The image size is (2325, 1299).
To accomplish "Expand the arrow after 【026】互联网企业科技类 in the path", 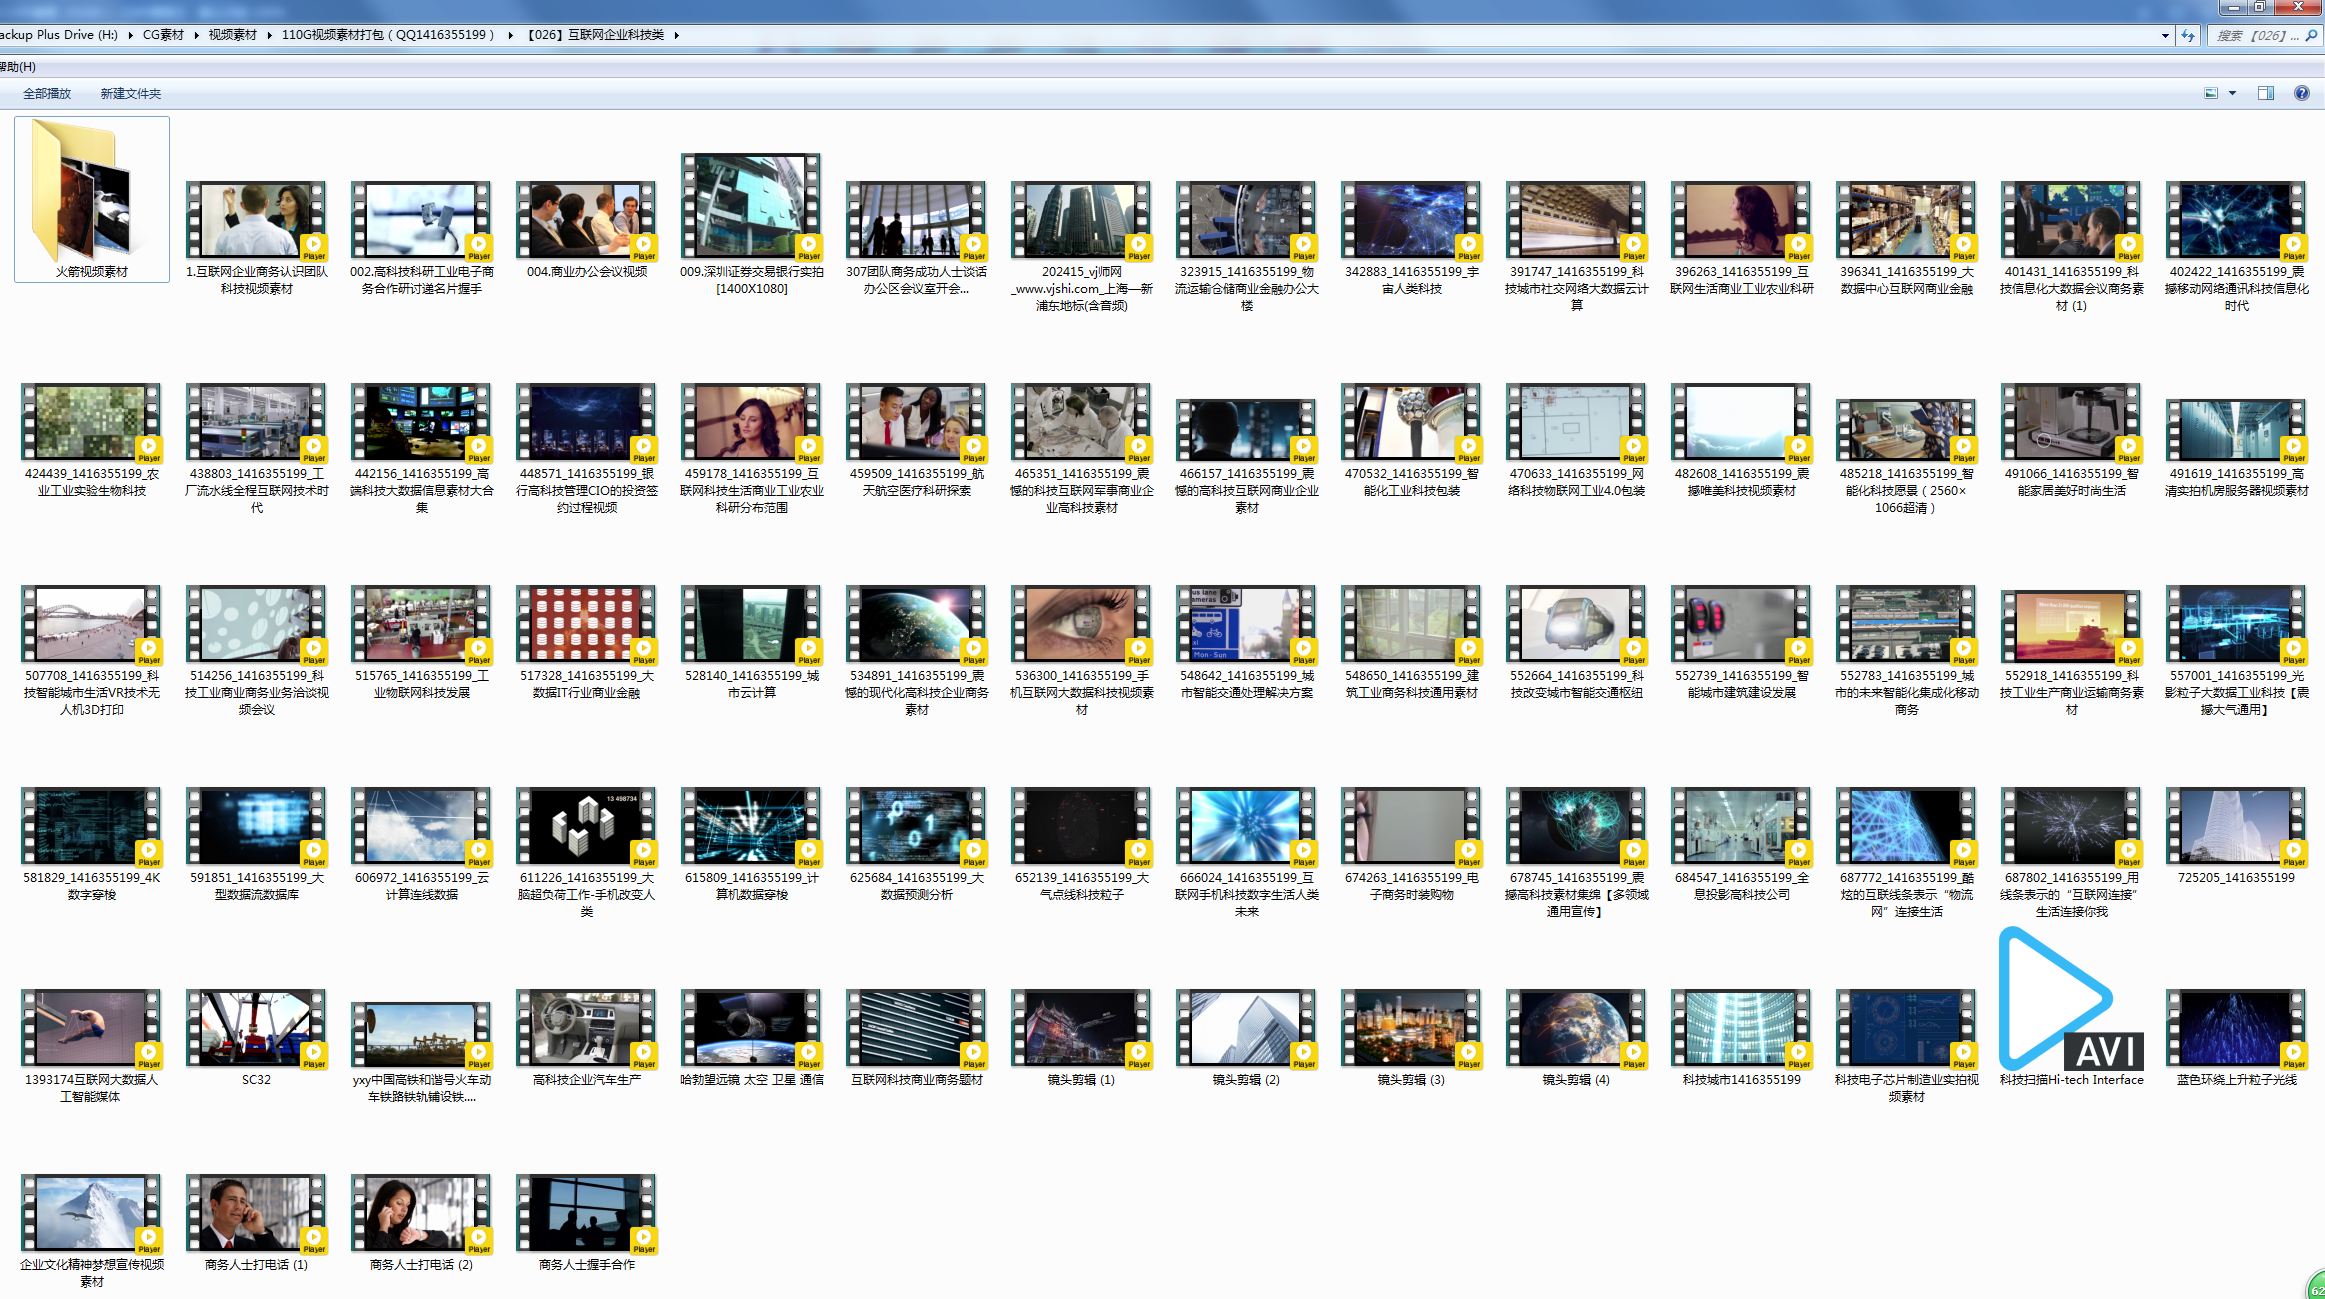I will (x=677, y=35).
